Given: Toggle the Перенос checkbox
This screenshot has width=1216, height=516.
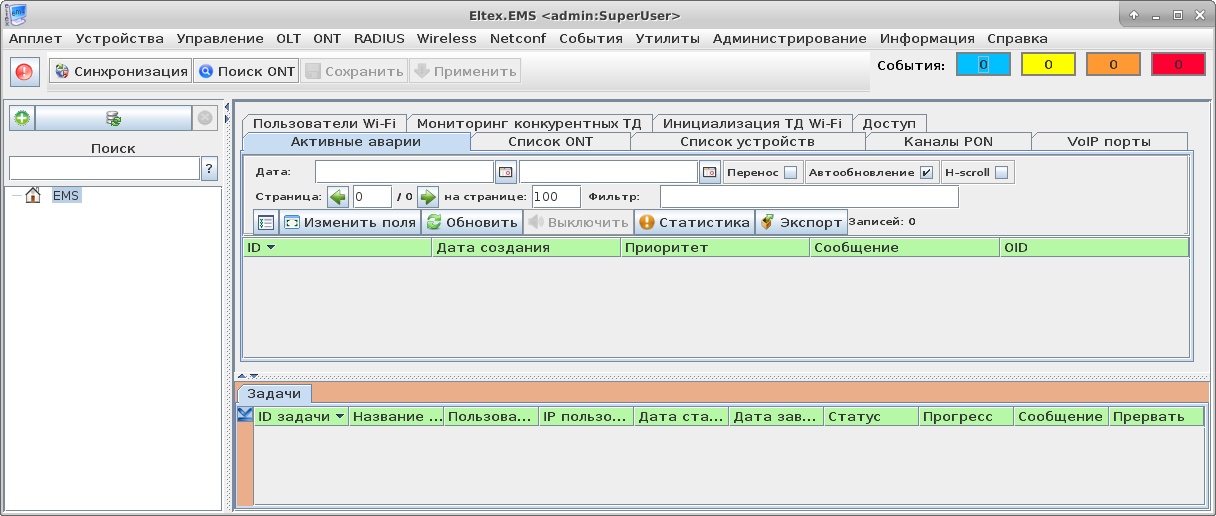Looking at the screenshot, I should coord(791,173).
